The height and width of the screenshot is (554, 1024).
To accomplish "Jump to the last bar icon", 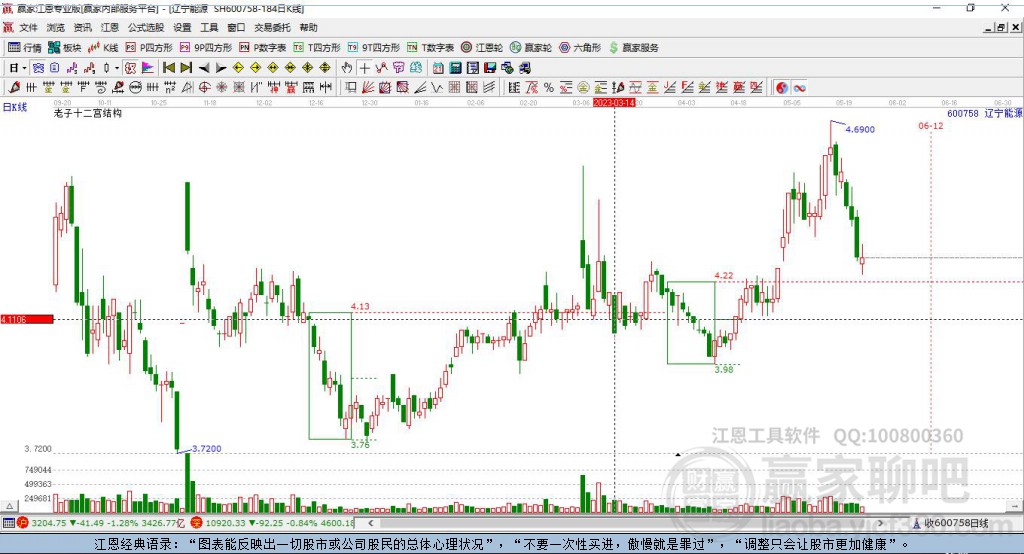I will click(x=186, y=68).
